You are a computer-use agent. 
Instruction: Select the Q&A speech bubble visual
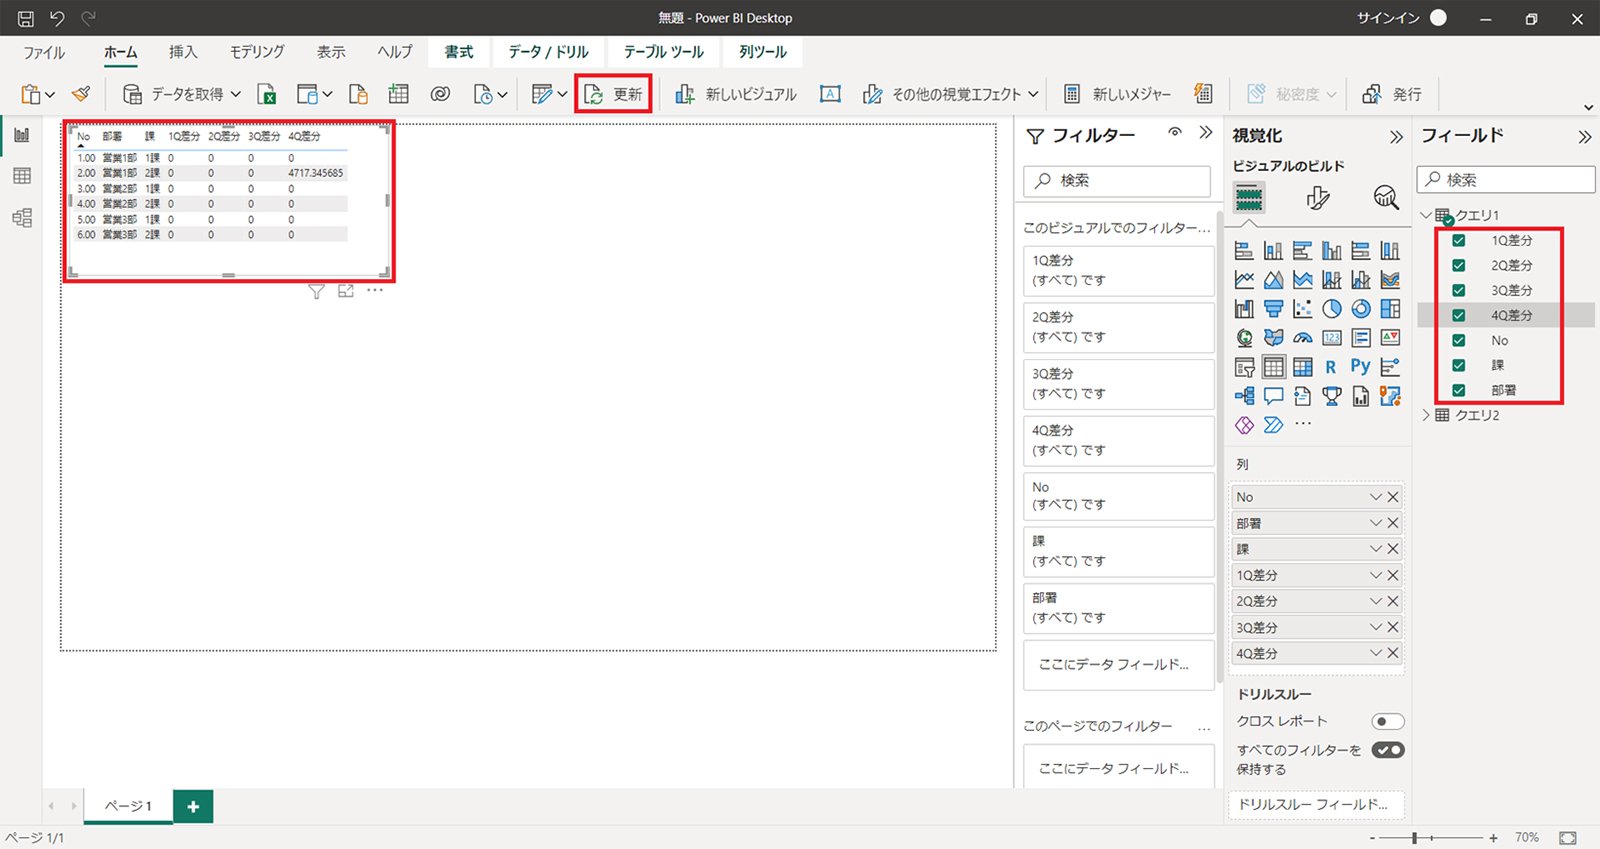(1273, 396)
